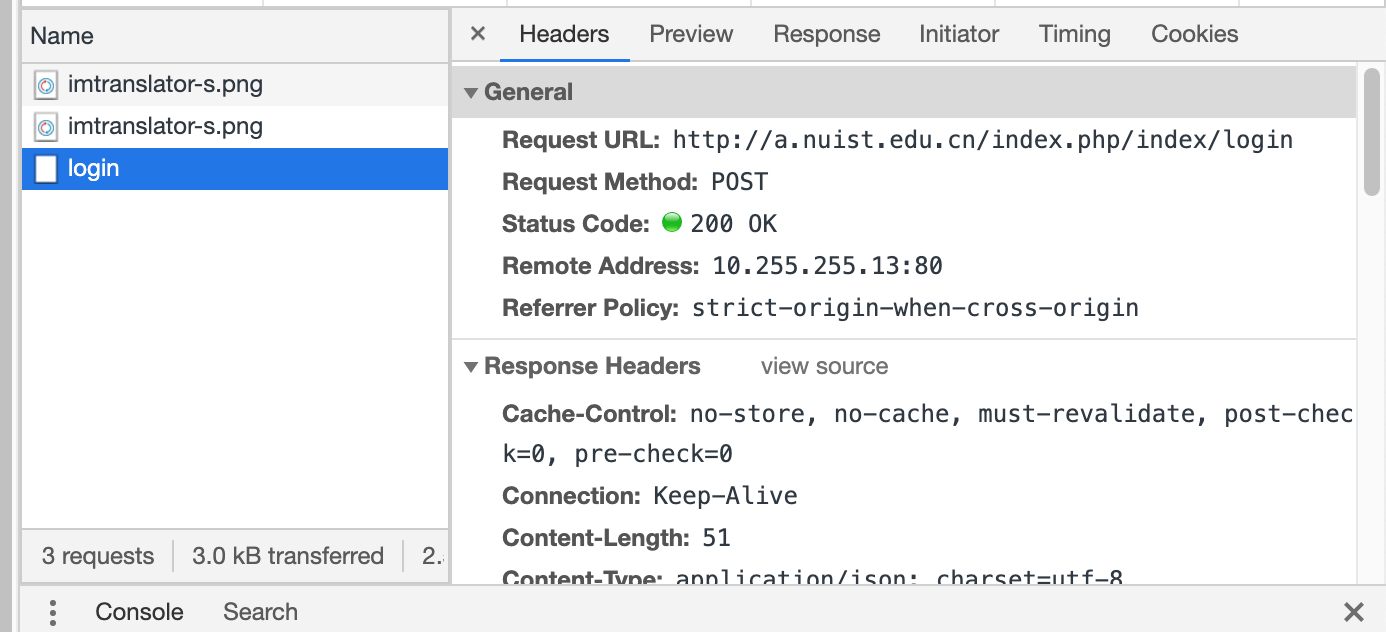The height and width of the screenshot is (632, 1386).
Task: Click the 3.0 kB transferred status entry
Action: pos(288,556)
